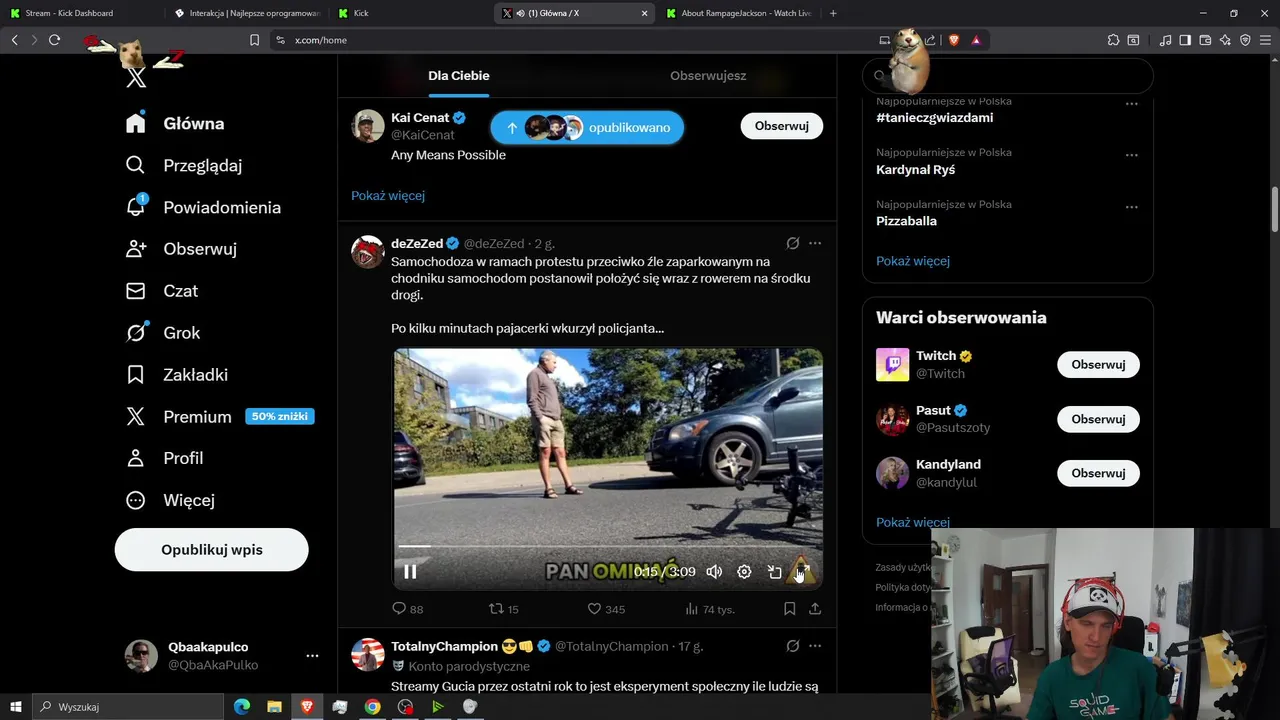
Task: Open Brave Wallet icon
Action: [x=1205, y=40]
